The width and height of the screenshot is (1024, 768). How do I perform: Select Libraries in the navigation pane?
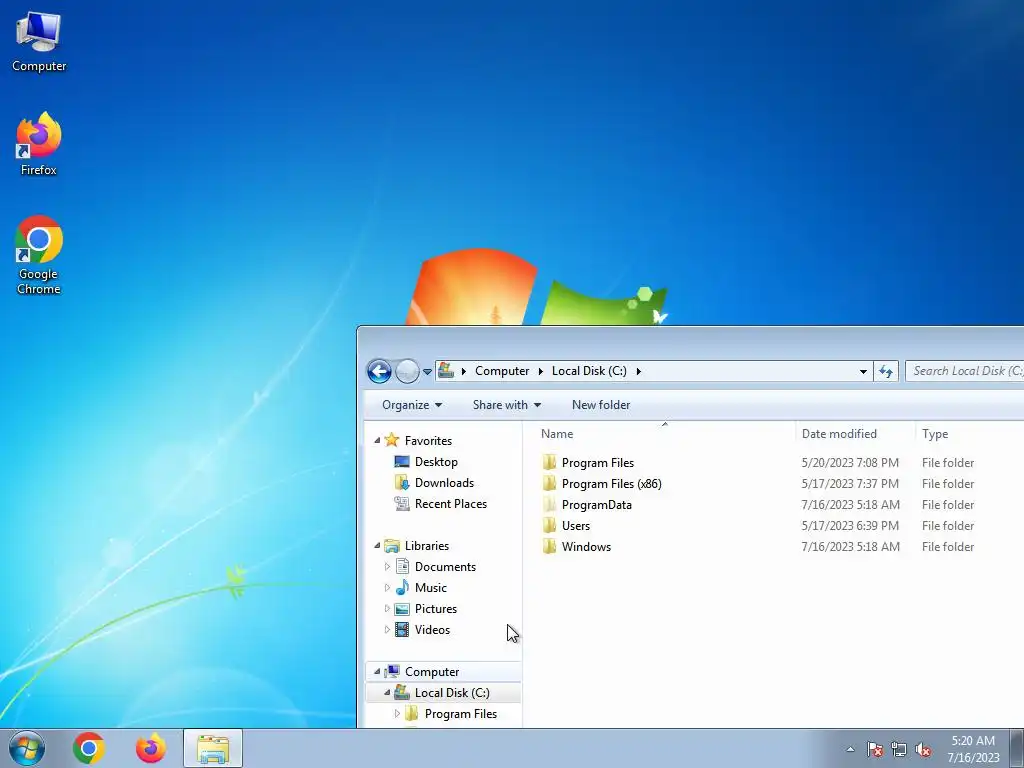(426, 545)
